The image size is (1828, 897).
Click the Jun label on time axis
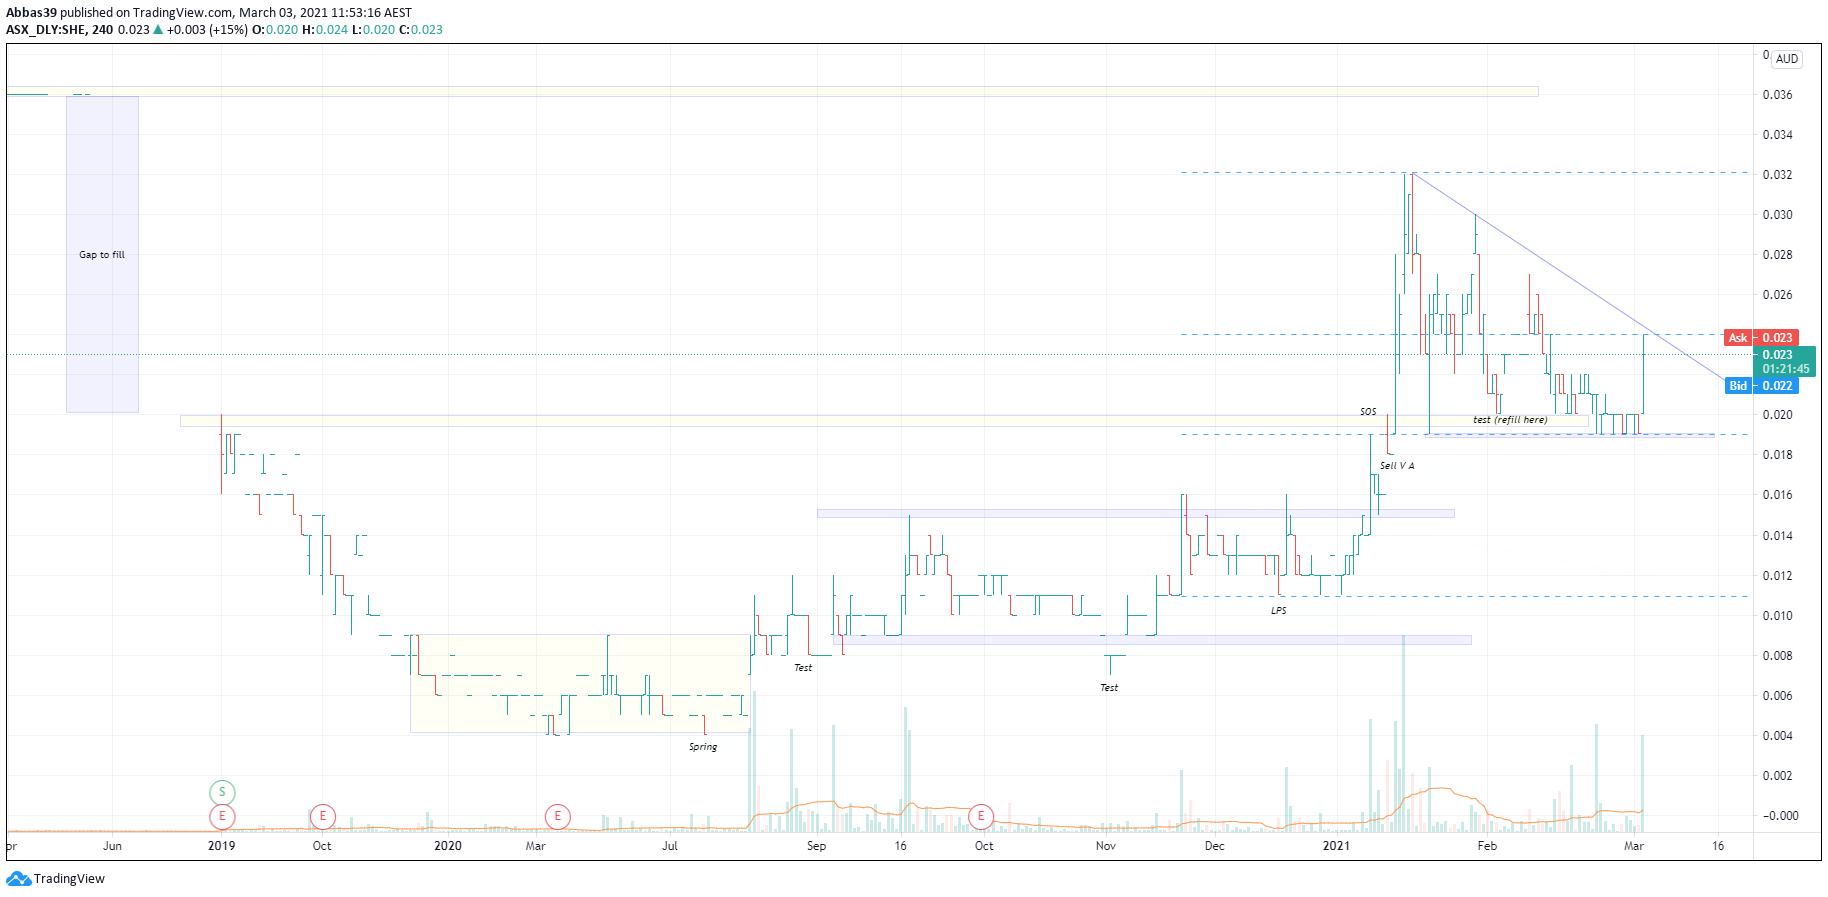[112, 846]
